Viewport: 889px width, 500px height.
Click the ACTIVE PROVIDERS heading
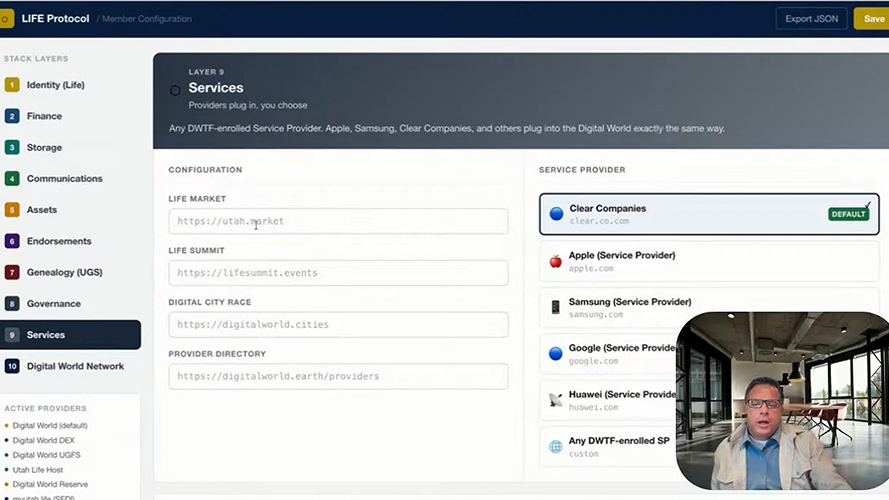point(45,408)
